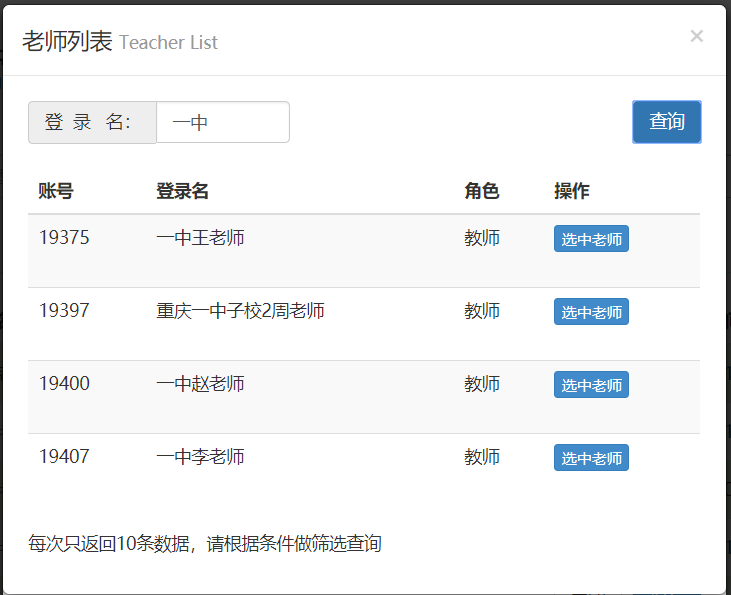Click the login name 重庆一中子校2周老师
731x595 pixels.
click(x=241, y=311)
